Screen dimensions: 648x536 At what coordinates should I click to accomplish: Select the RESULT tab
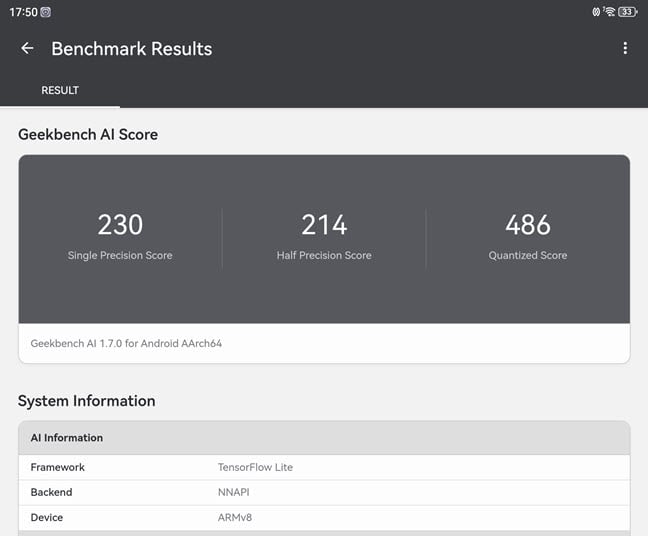point(60,90)
